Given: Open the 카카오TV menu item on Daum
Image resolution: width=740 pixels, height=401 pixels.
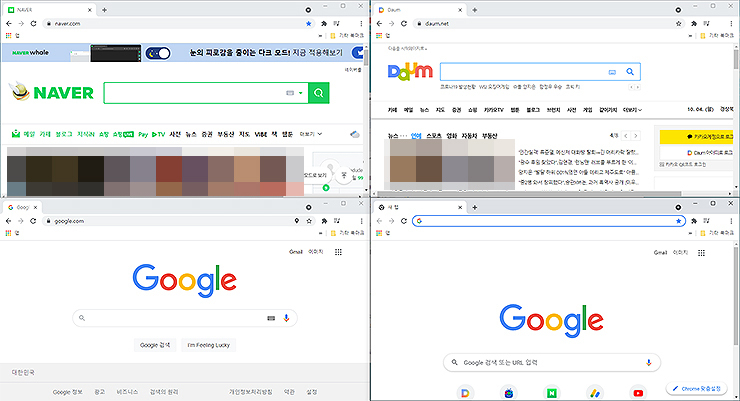Looking at the screenshot, I should point(493,109).
